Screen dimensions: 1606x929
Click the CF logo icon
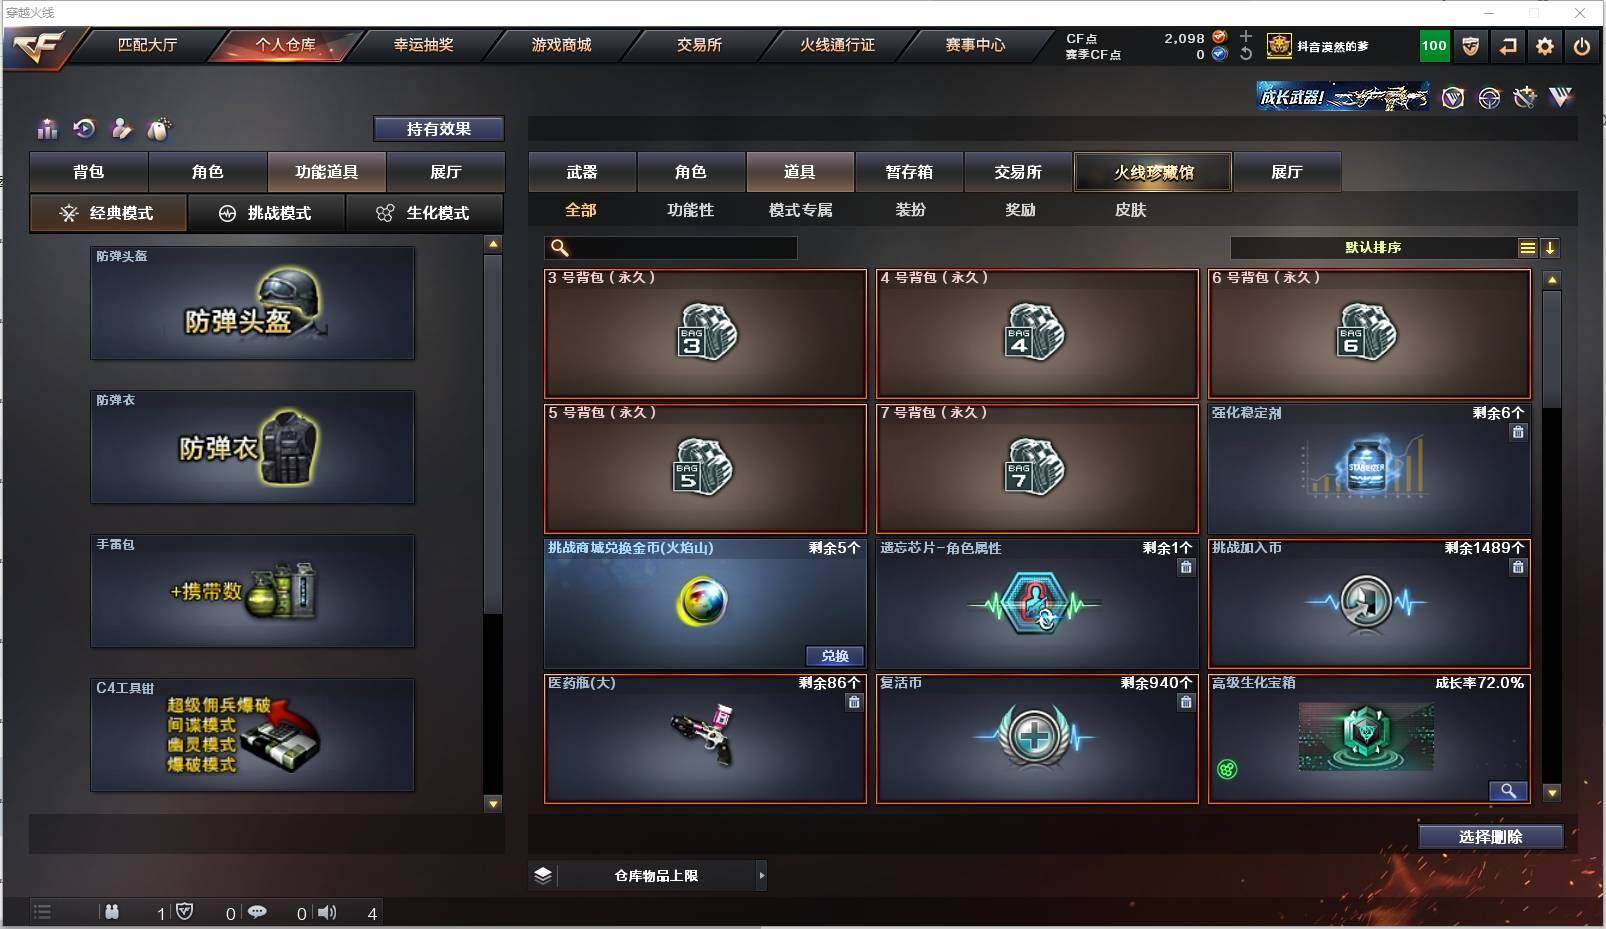pyautogui.click(x=38, y=46)
